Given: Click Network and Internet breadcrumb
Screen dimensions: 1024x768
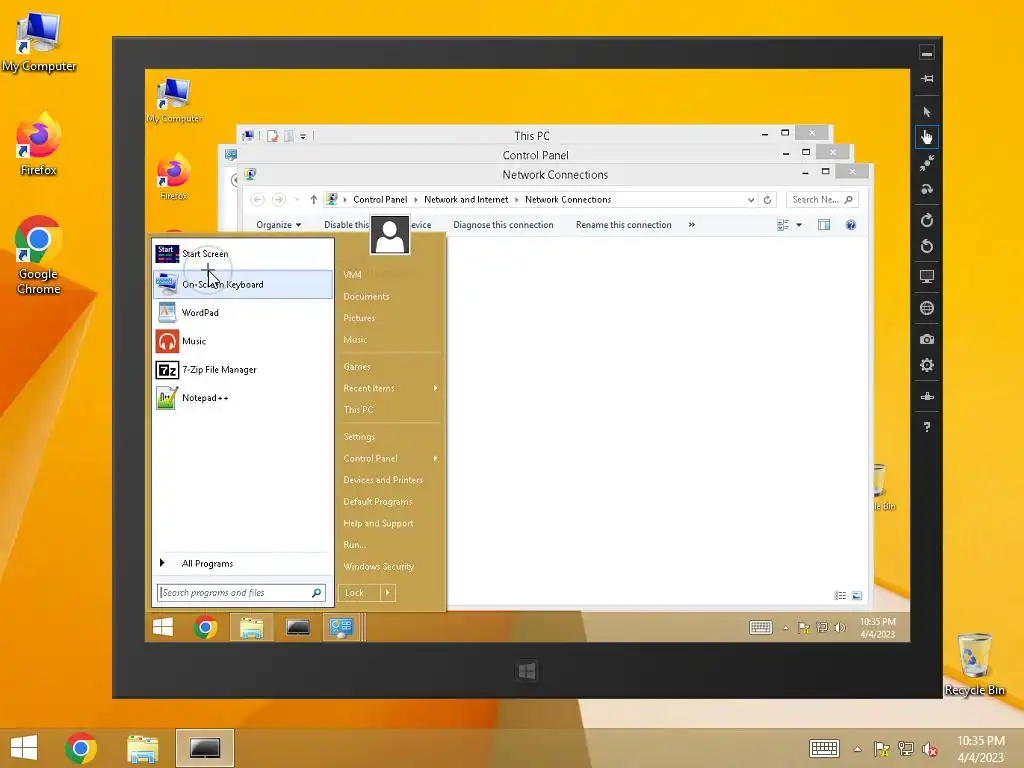Looking at the screenshot, I should point(466,200).
